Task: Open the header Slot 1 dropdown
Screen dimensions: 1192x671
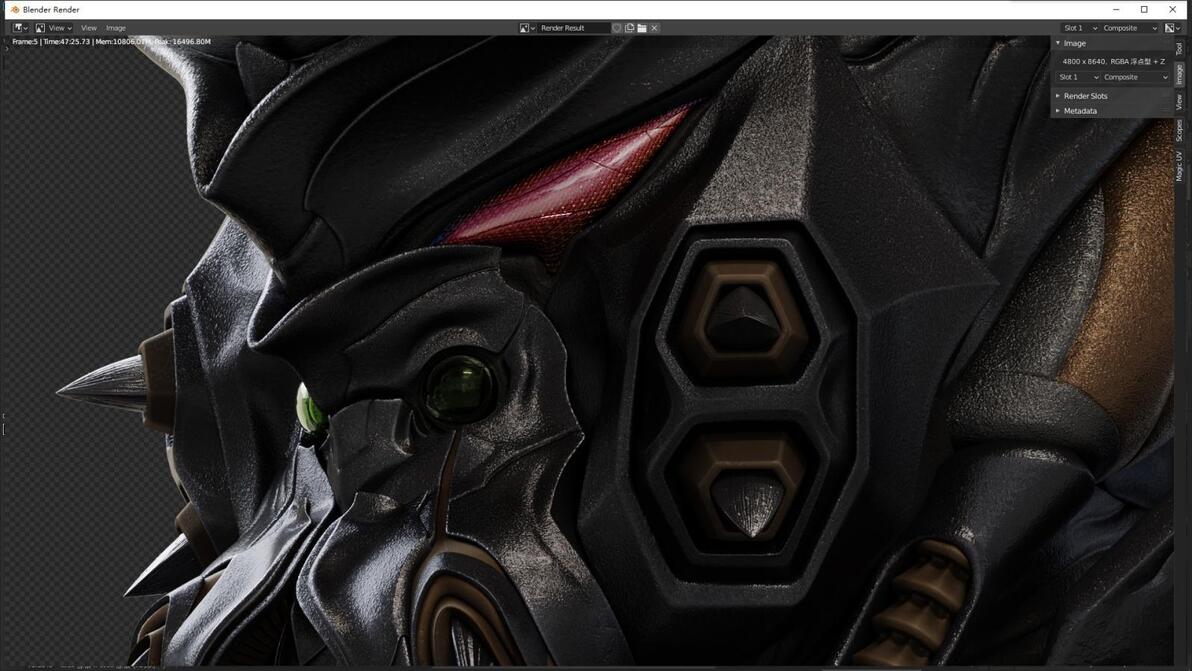Action: pos(1080,28)
